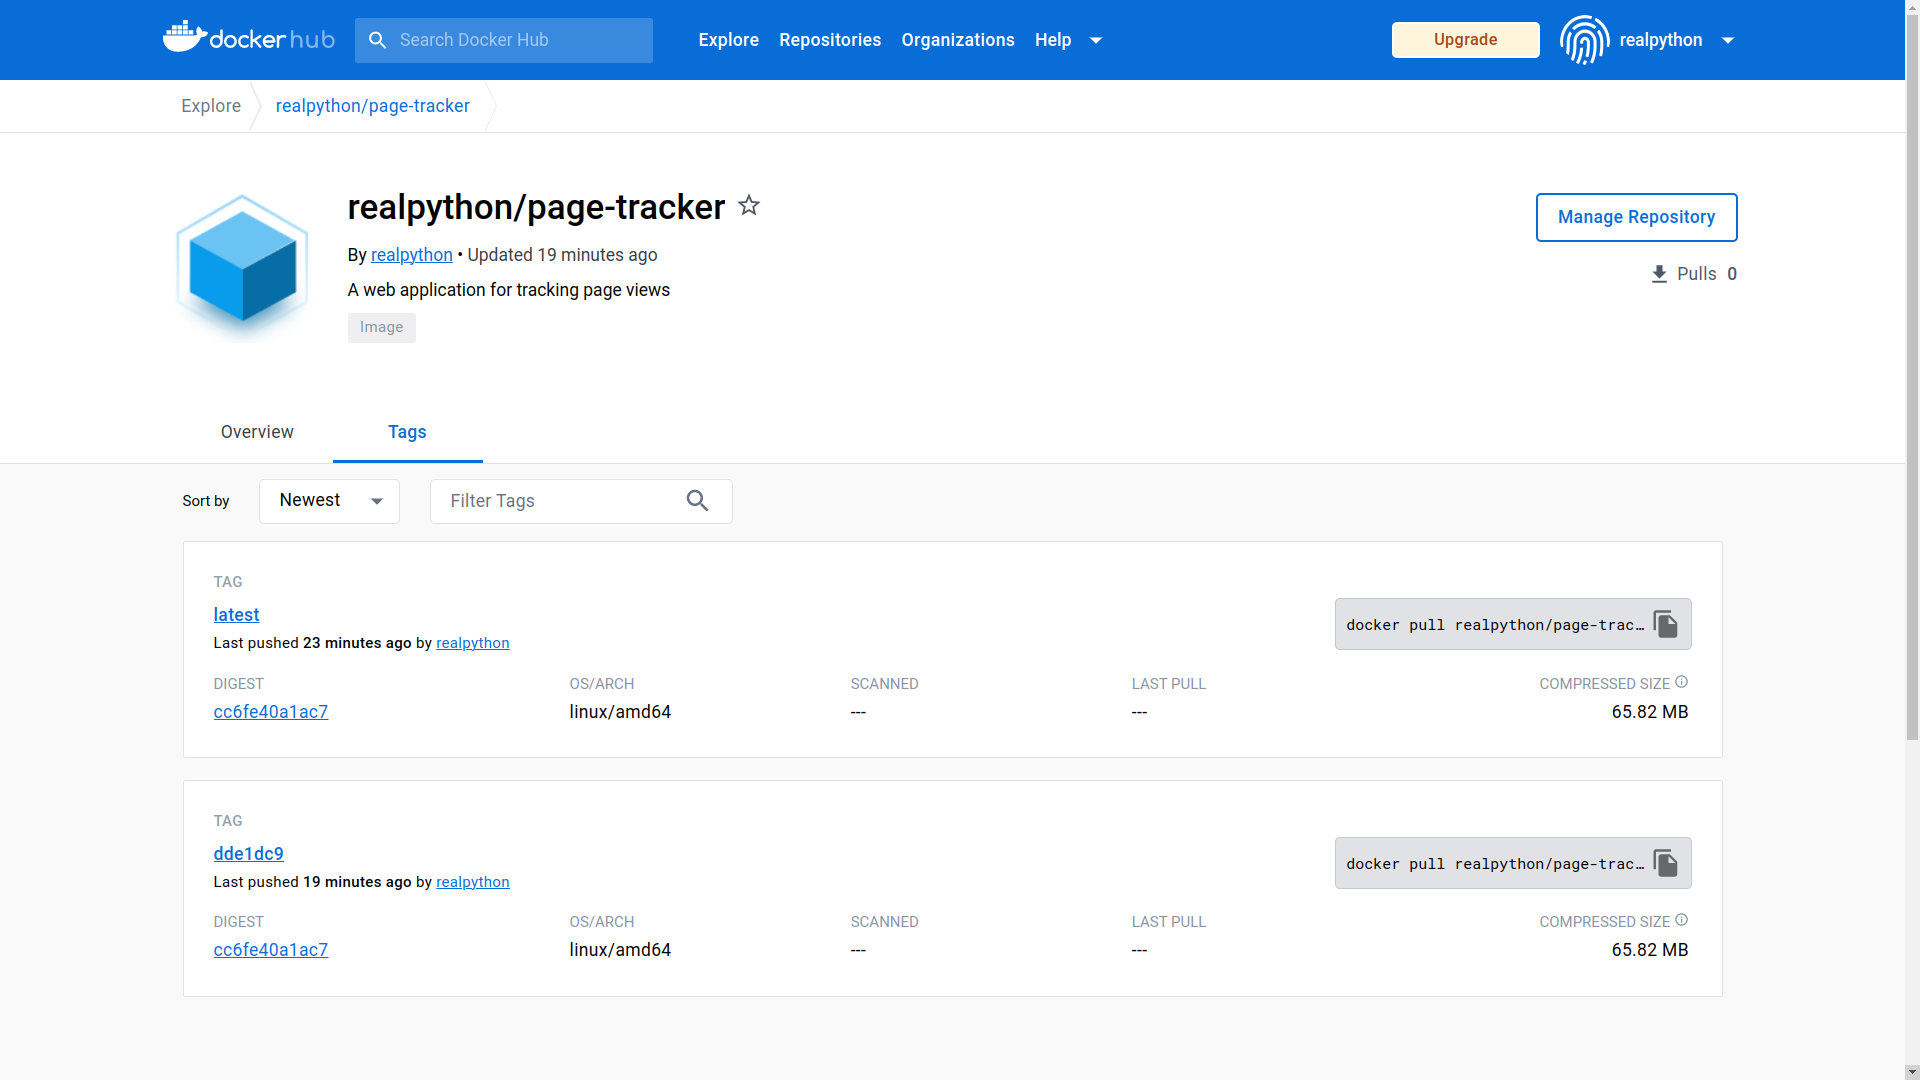
Task: Copy the docker pull command for latest tag
Action: pos(1666,623)
